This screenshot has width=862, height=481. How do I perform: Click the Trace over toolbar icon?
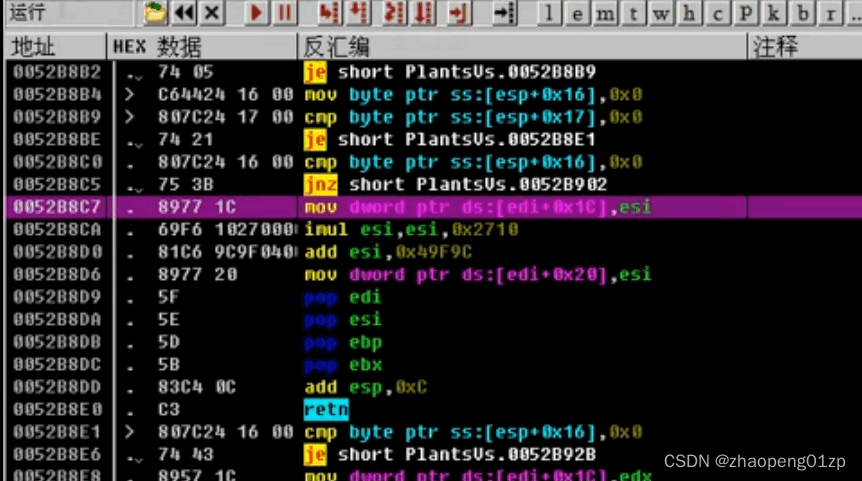(x=424, y=13)
